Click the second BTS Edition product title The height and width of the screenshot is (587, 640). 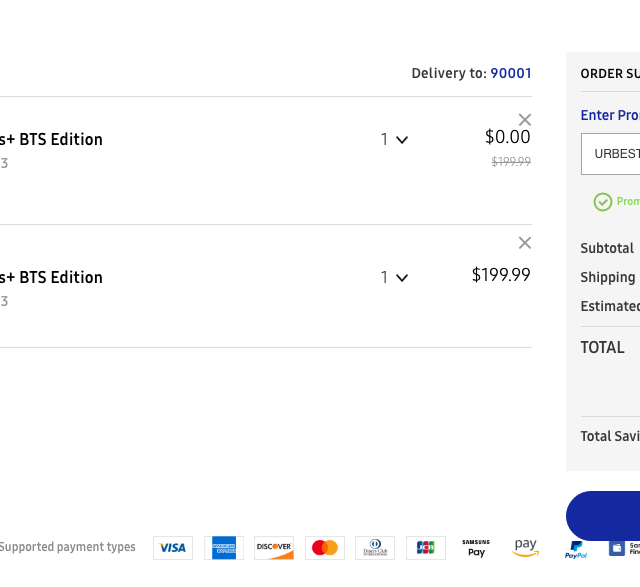[52, 278]
